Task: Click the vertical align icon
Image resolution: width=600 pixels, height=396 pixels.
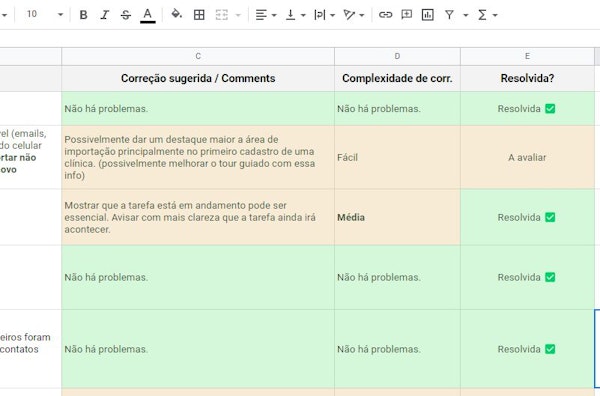Action: point(290,15)
